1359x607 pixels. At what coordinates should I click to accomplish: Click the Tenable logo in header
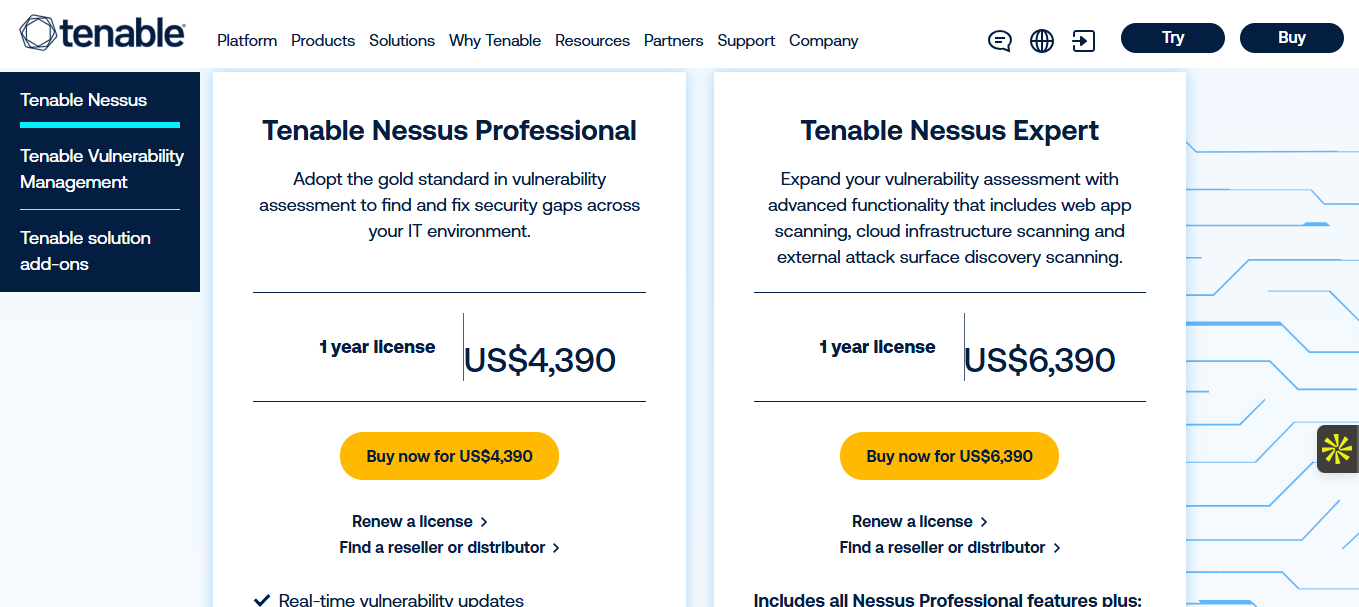pos(102,33)
